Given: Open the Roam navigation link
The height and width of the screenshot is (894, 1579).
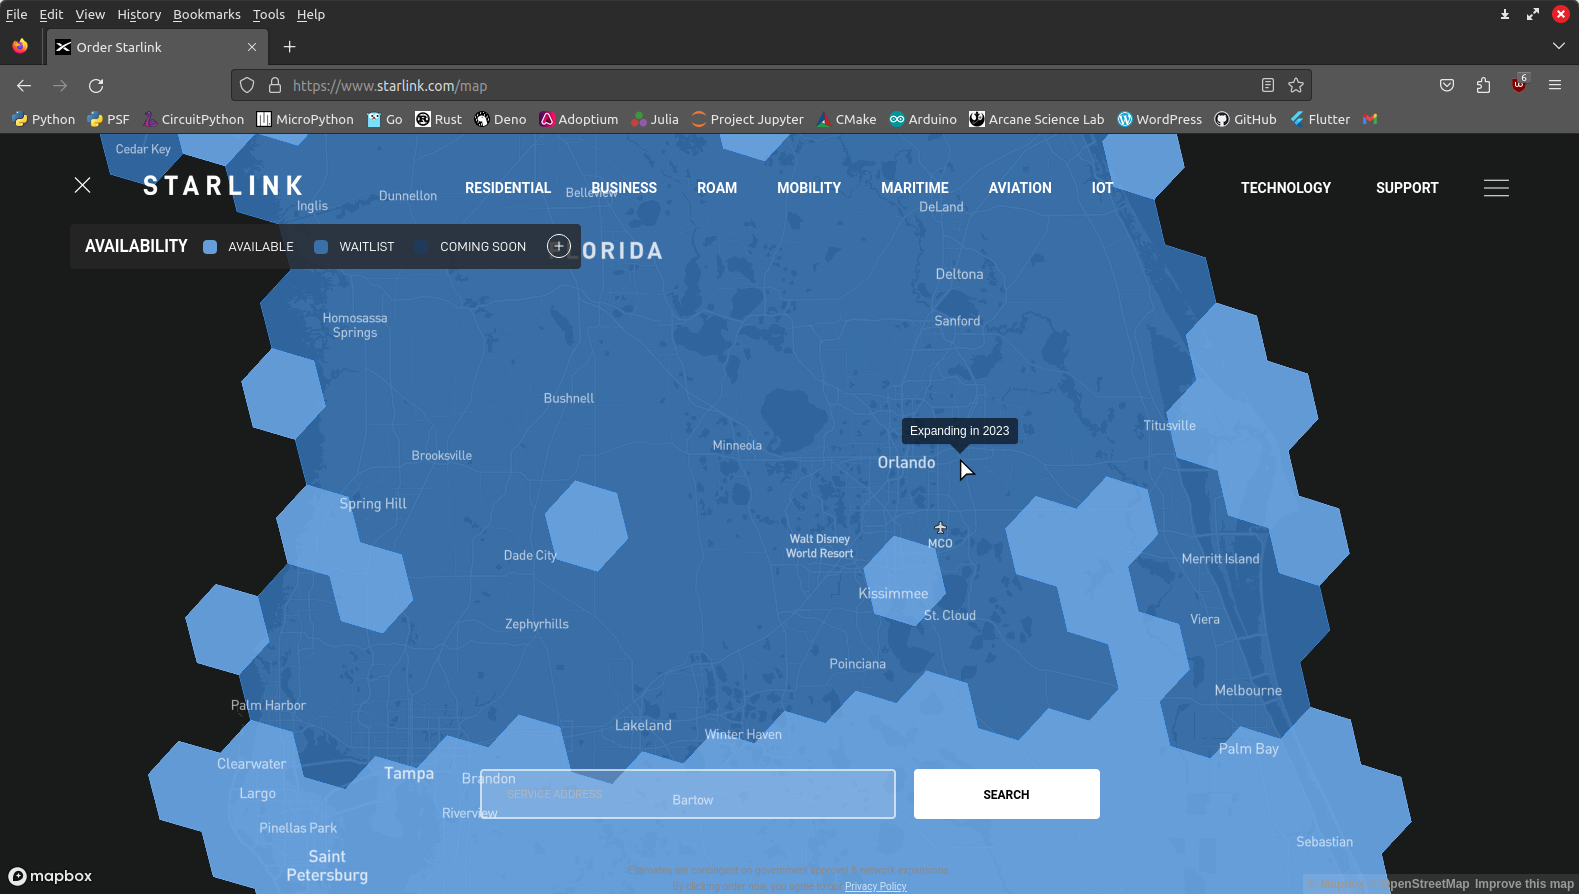Looking at the screenshot, I should coord(717,188).
